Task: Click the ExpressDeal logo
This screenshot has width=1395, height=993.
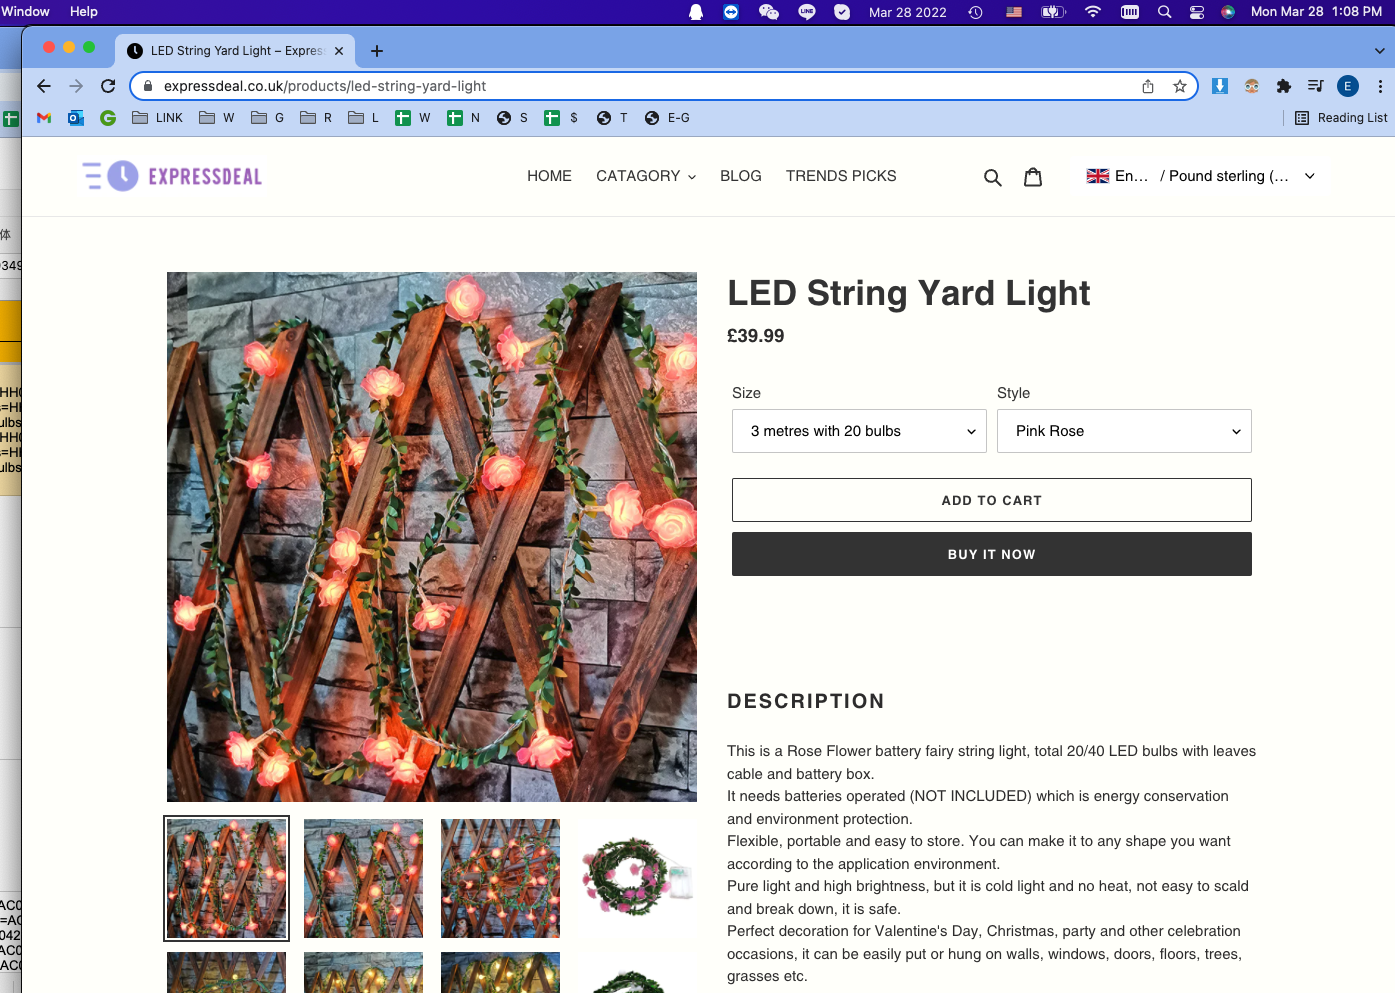Action: coord(172,176)
